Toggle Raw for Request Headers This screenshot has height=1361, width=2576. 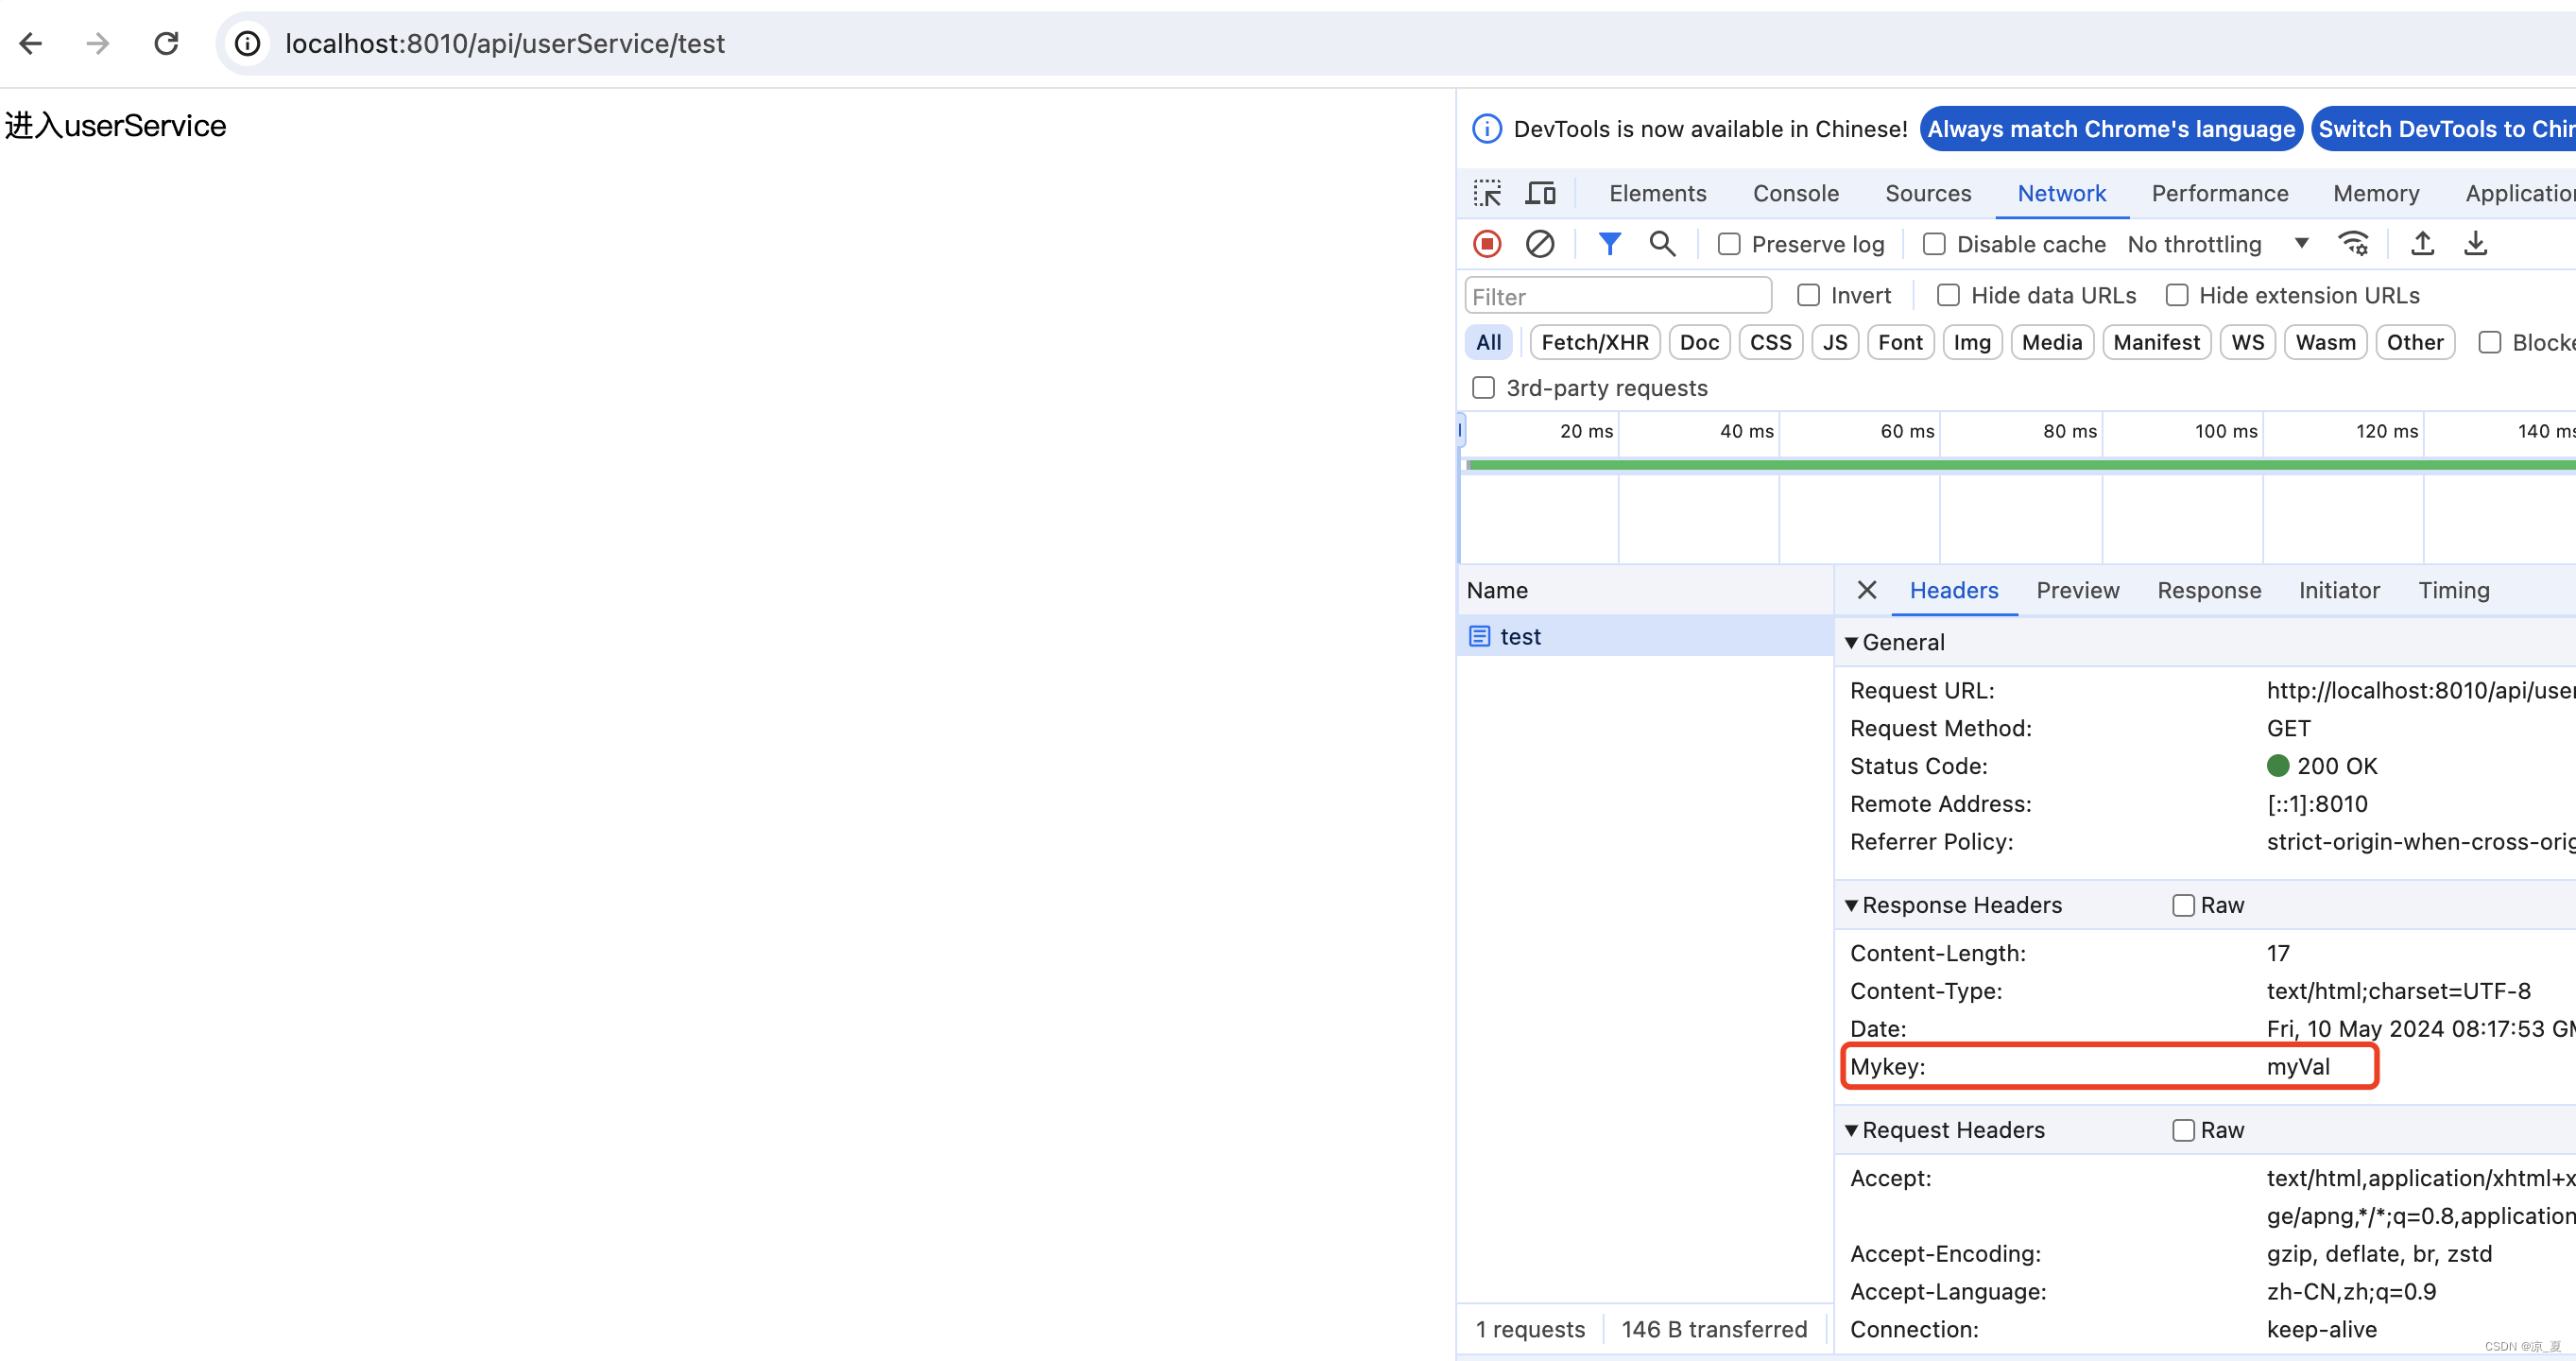click(x=2183, y=1131)
